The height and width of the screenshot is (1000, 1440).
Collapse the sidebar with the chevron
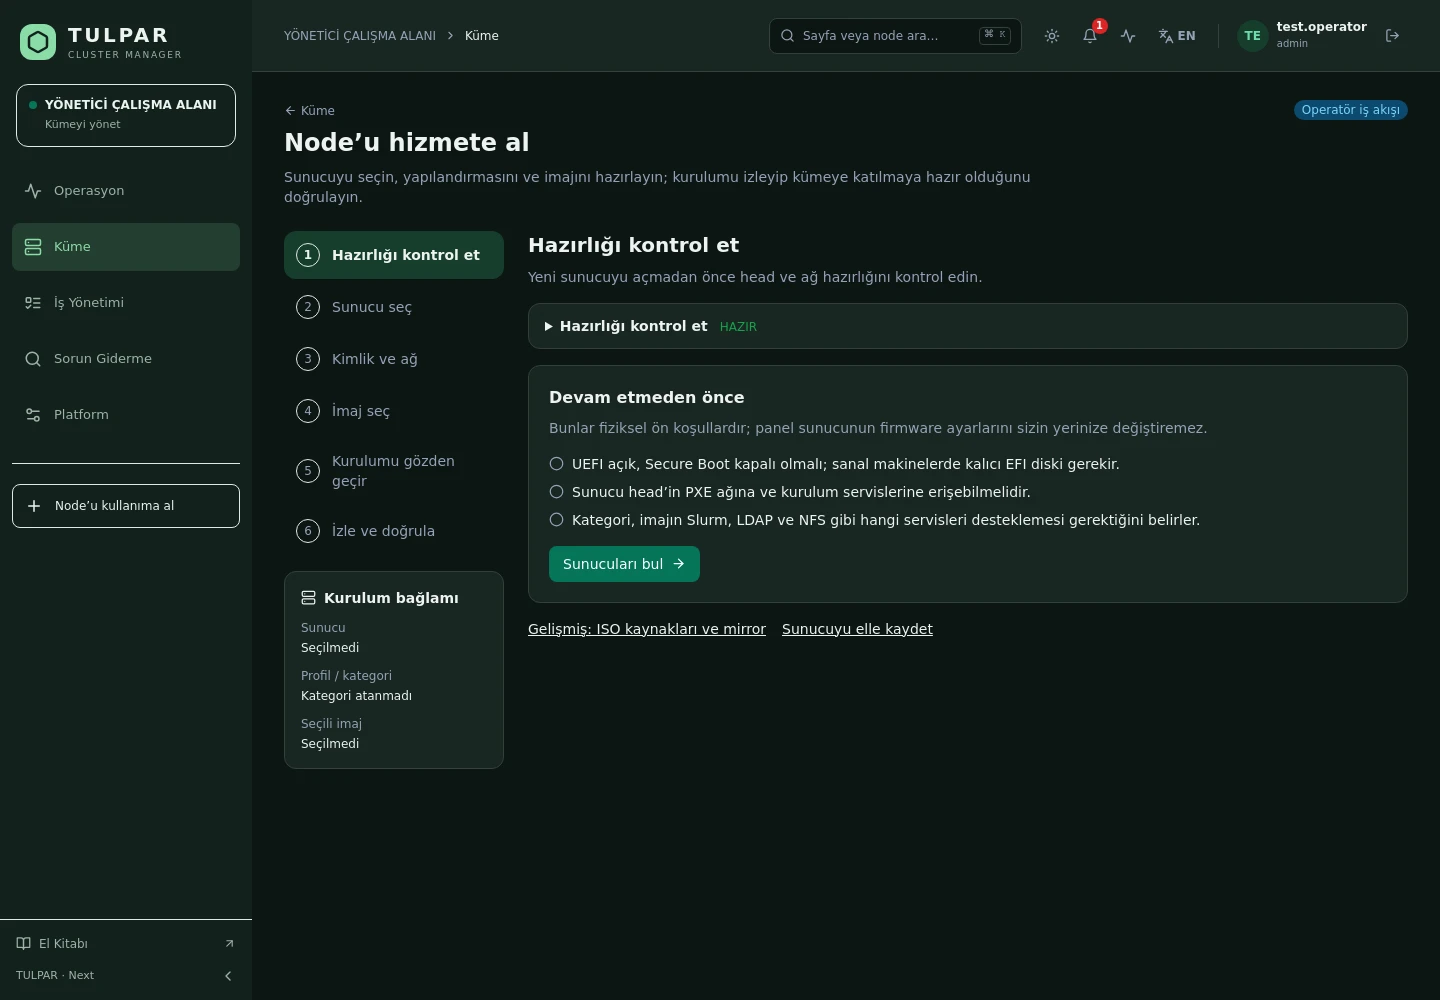[228, 976]
